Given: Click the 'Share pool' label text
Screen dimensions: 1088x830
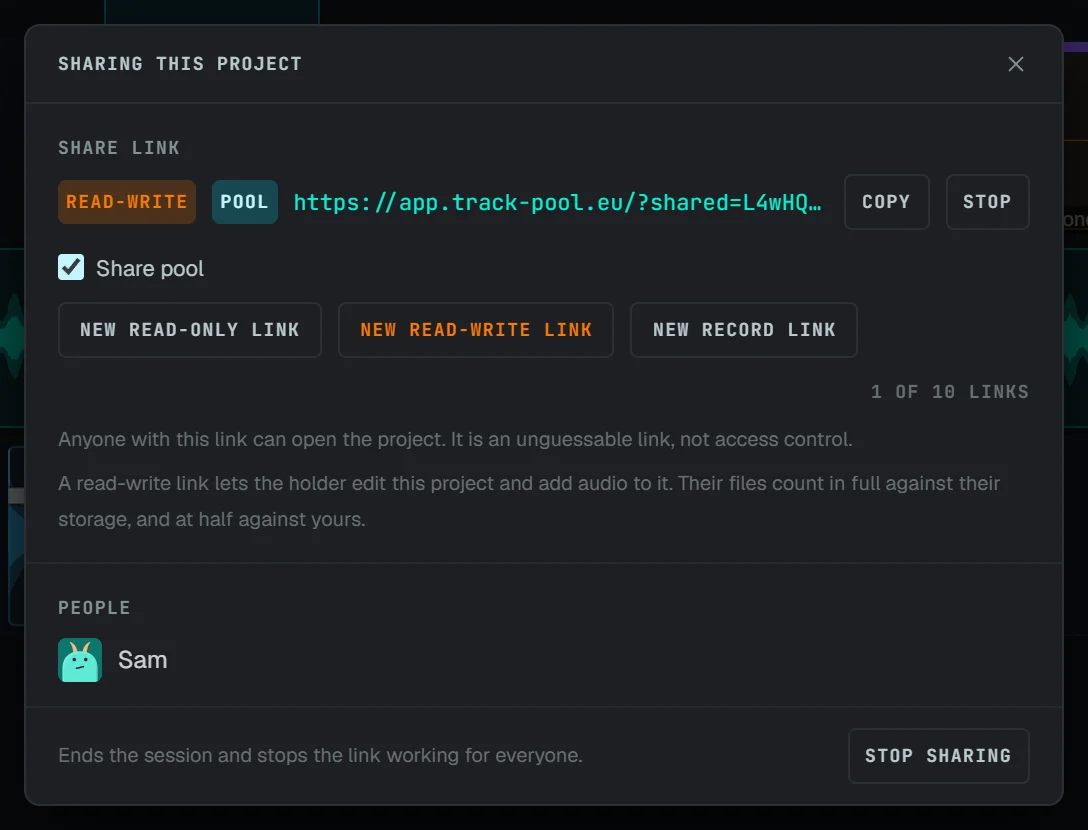Looking at the screenshot, I should pos(150,269).
